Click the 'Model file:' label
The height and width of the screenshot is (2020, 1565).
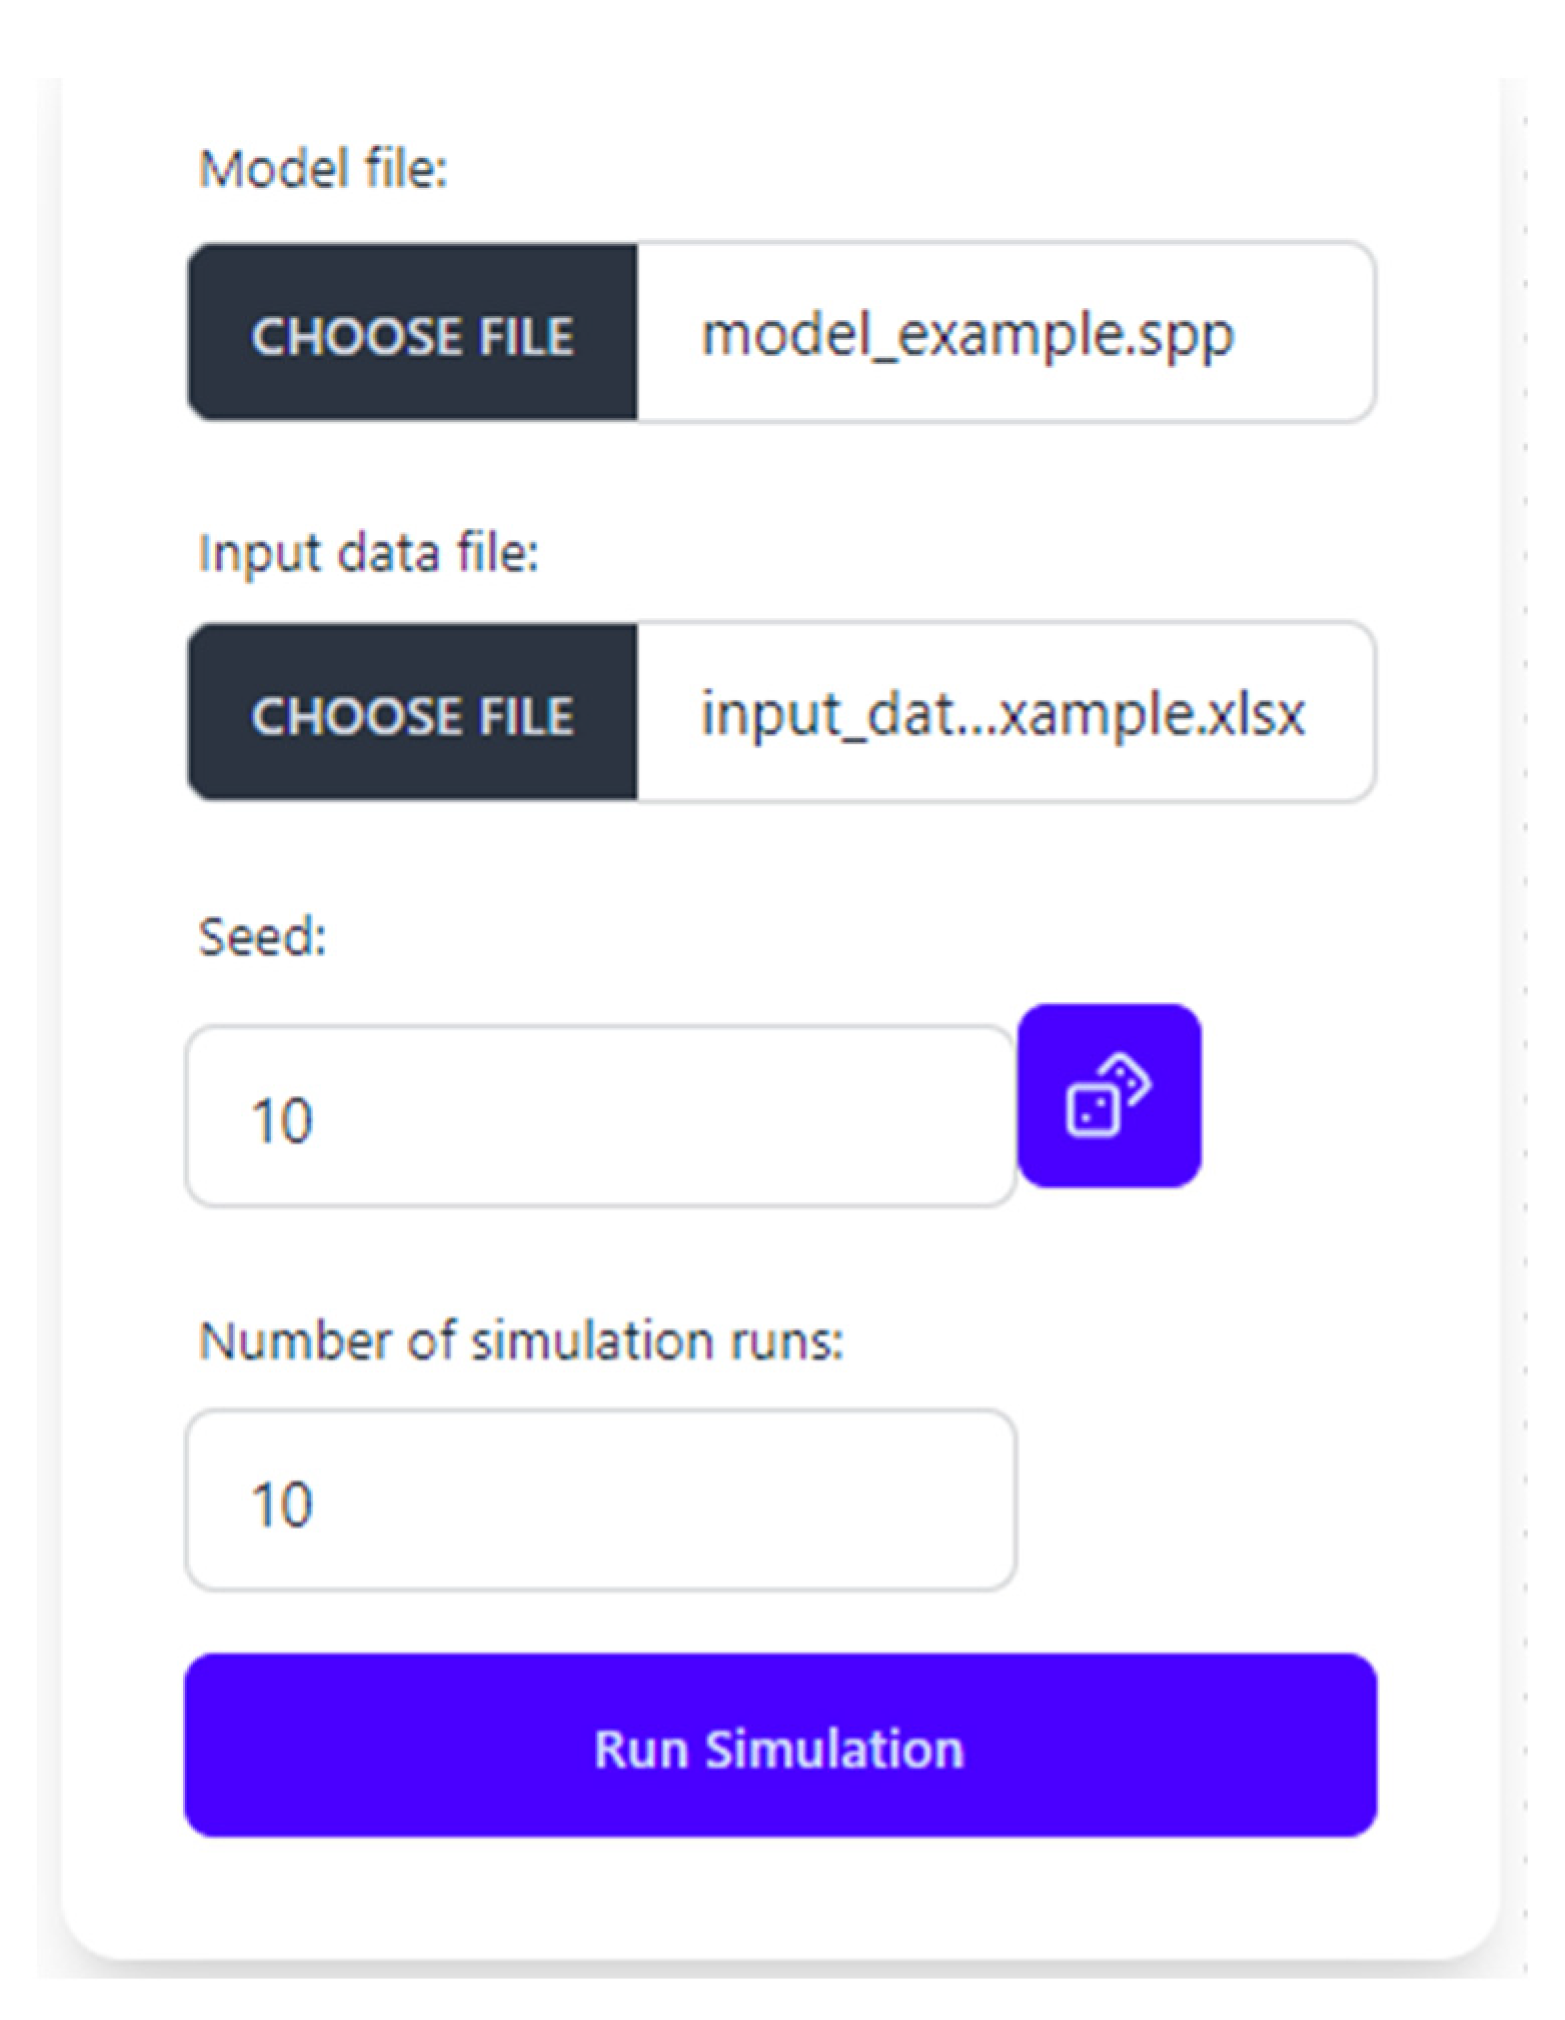[322, 168]
